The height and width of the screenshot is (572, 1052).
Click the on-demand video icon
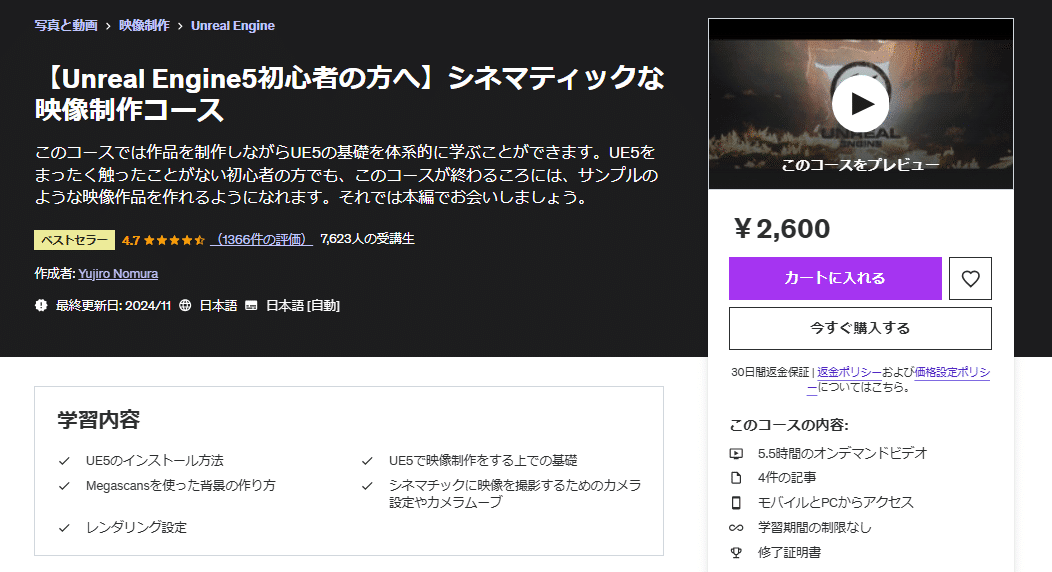tap(737, 453)
